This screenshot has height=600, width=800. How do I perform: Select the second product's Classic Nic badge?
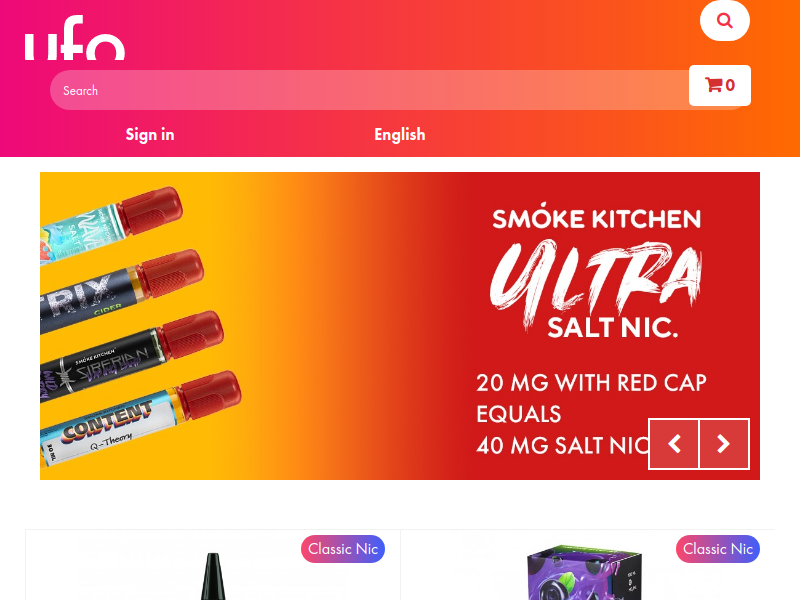pyautogui.click(x=718, y=549)
